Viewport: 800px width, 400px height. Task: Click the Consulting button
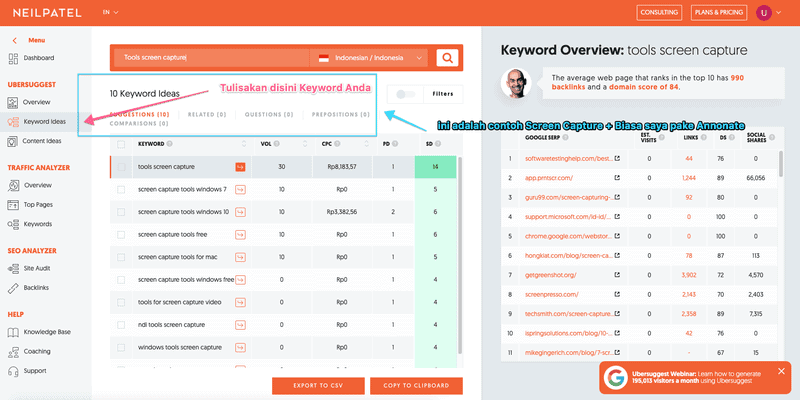point(659,13)
